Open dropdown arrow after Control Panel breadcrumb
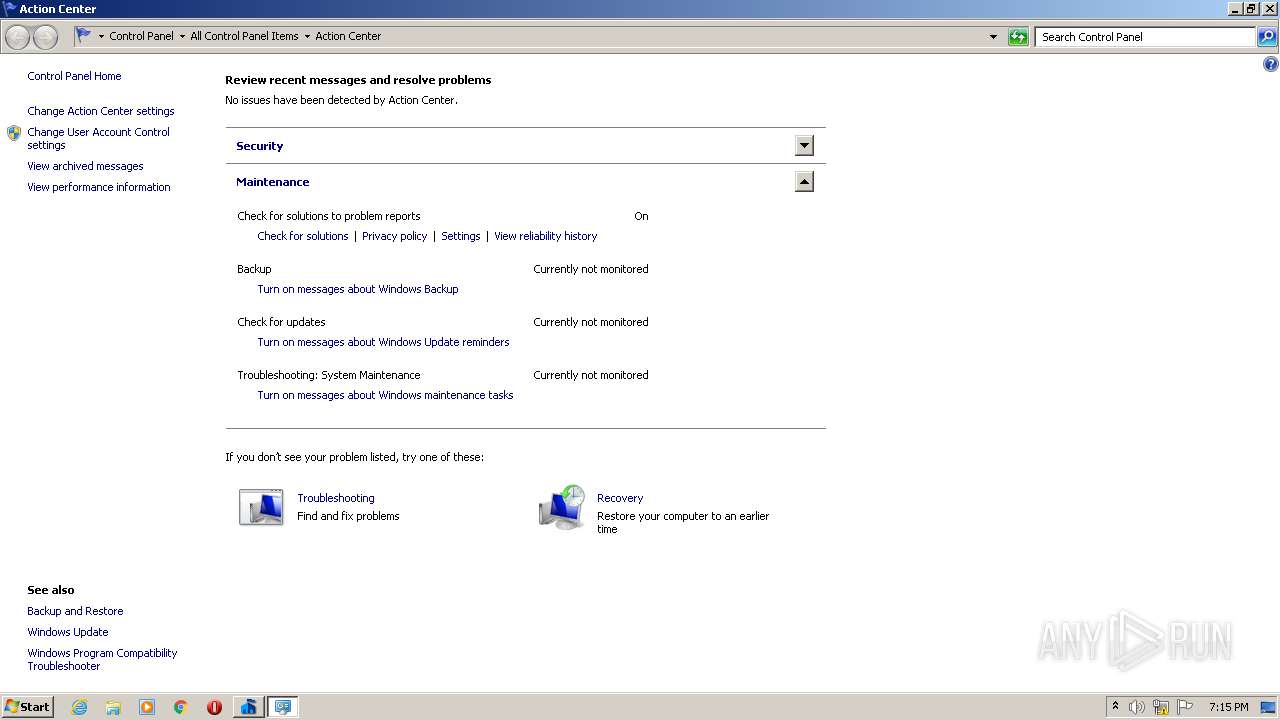Image resolution: width=1280 pixels, height=720 pixels. (x=182, y=36)
